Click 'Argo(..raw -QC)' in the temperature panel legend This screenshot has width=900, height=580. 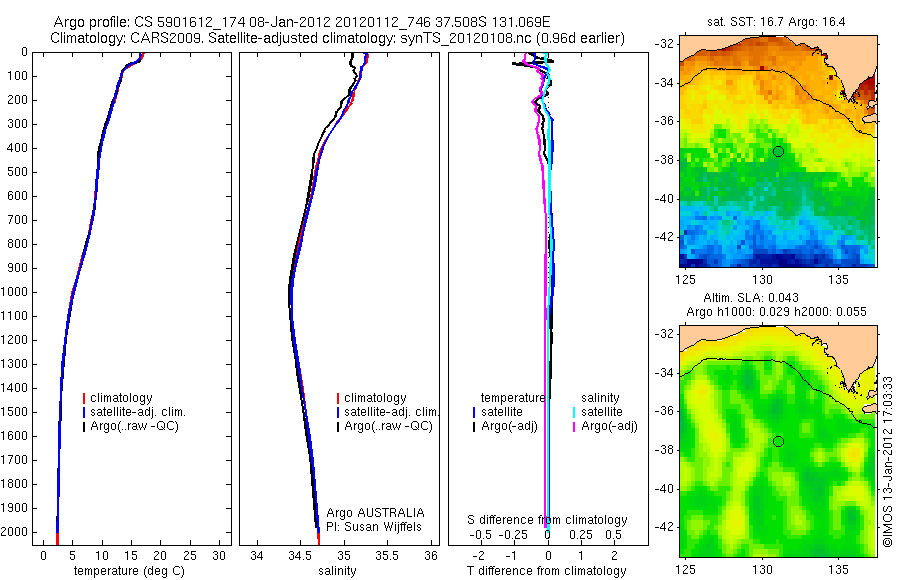pos(134,426)
